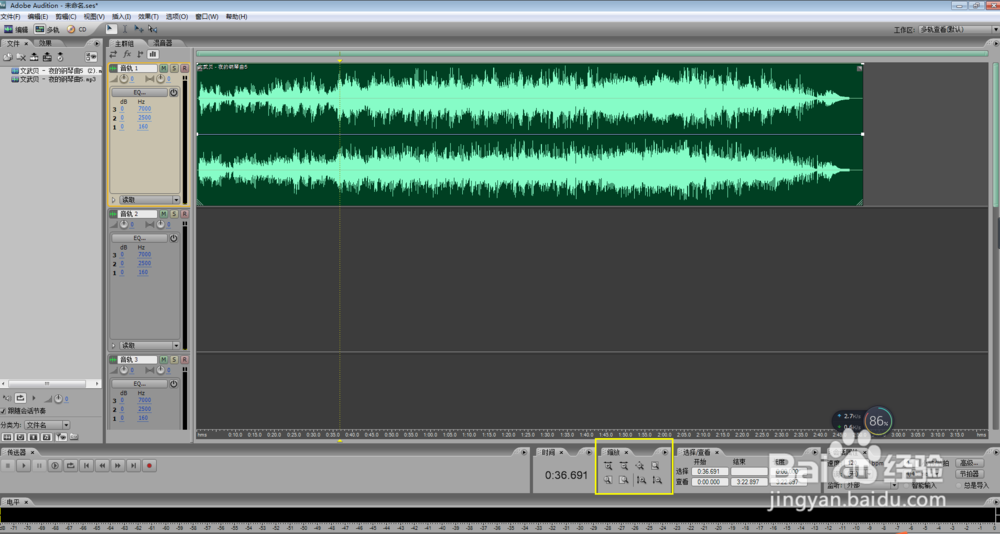This screenshot has width=1000, height=534.
Task: Open 效果(T) menu
Action: [x=148, y=17]
